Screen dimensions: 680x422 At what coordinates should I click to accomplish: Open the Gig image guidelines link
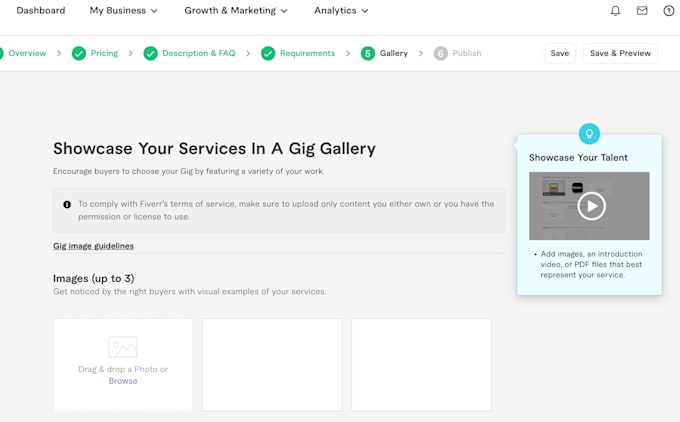click(x=93, y=246)
